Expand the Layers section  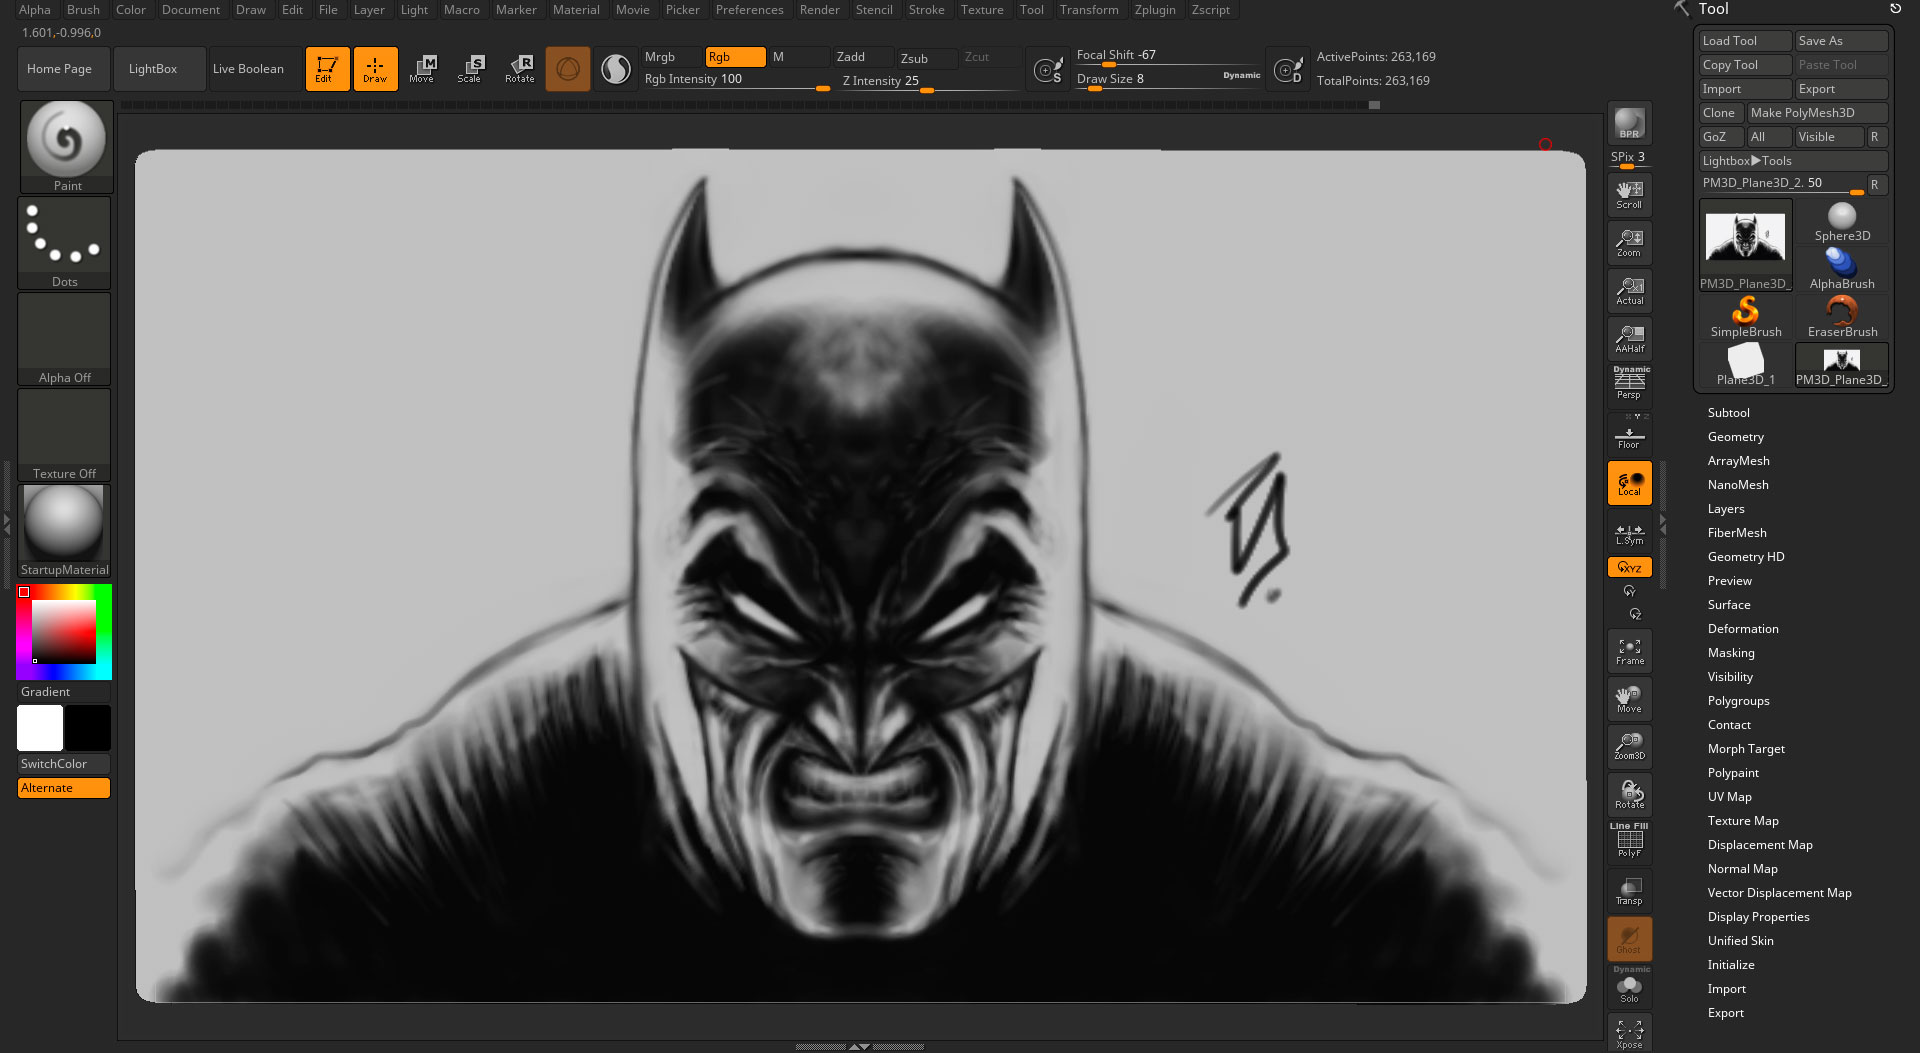coord(1725,509)
